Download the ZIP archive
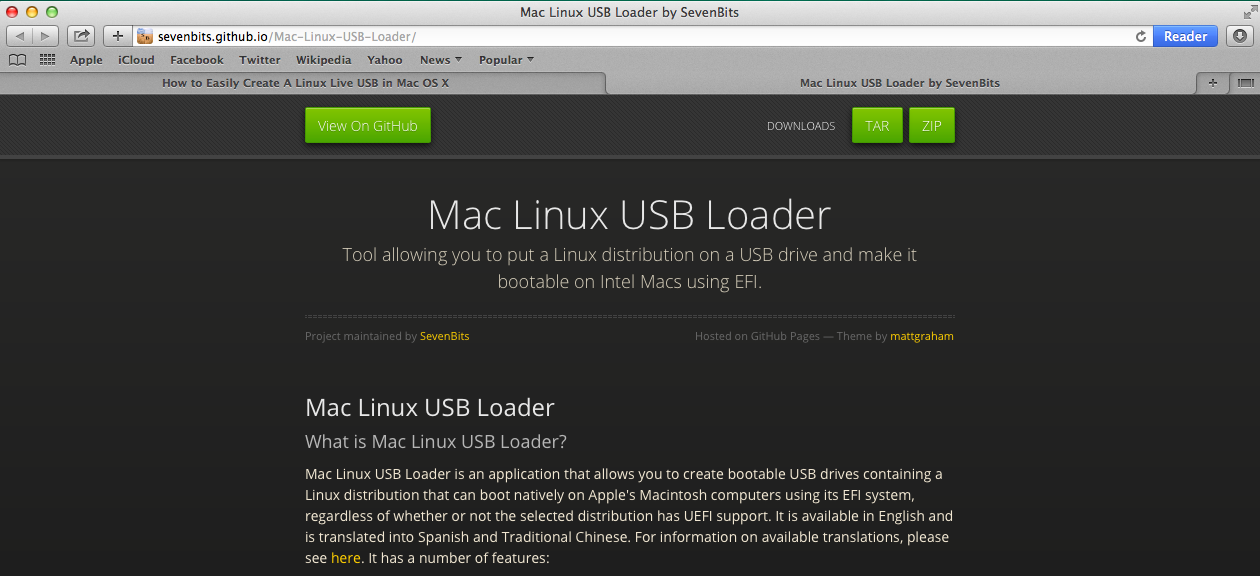 click(931, 125)
